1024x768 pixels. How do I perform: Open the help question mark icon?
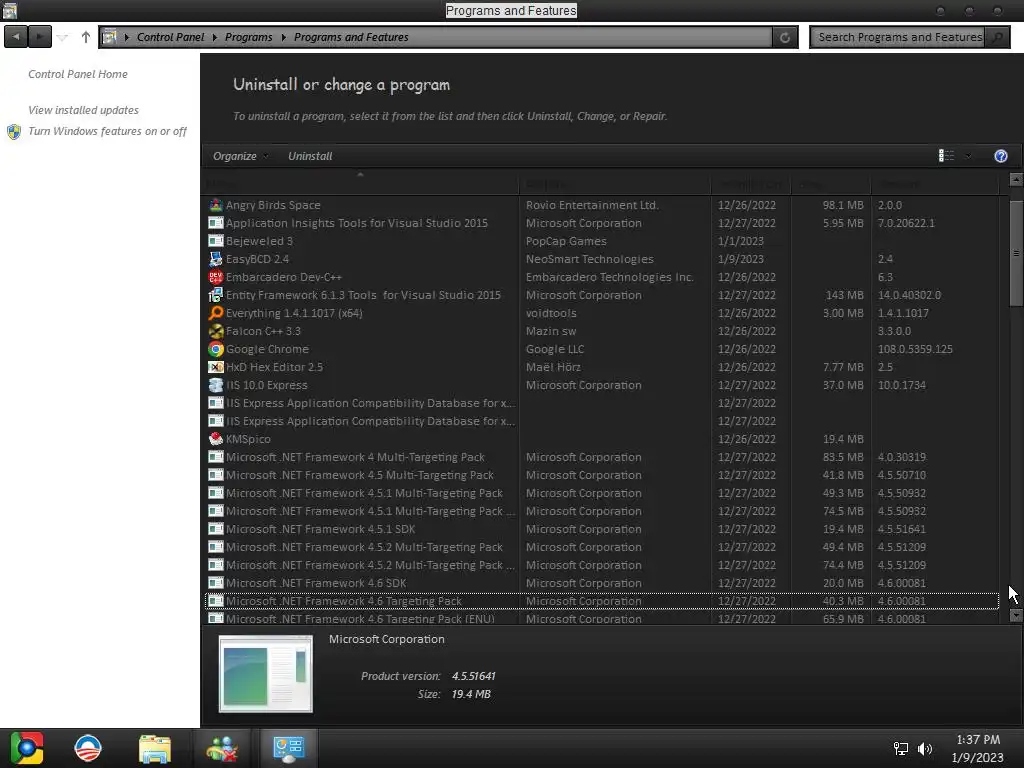tap(1000, 156)
